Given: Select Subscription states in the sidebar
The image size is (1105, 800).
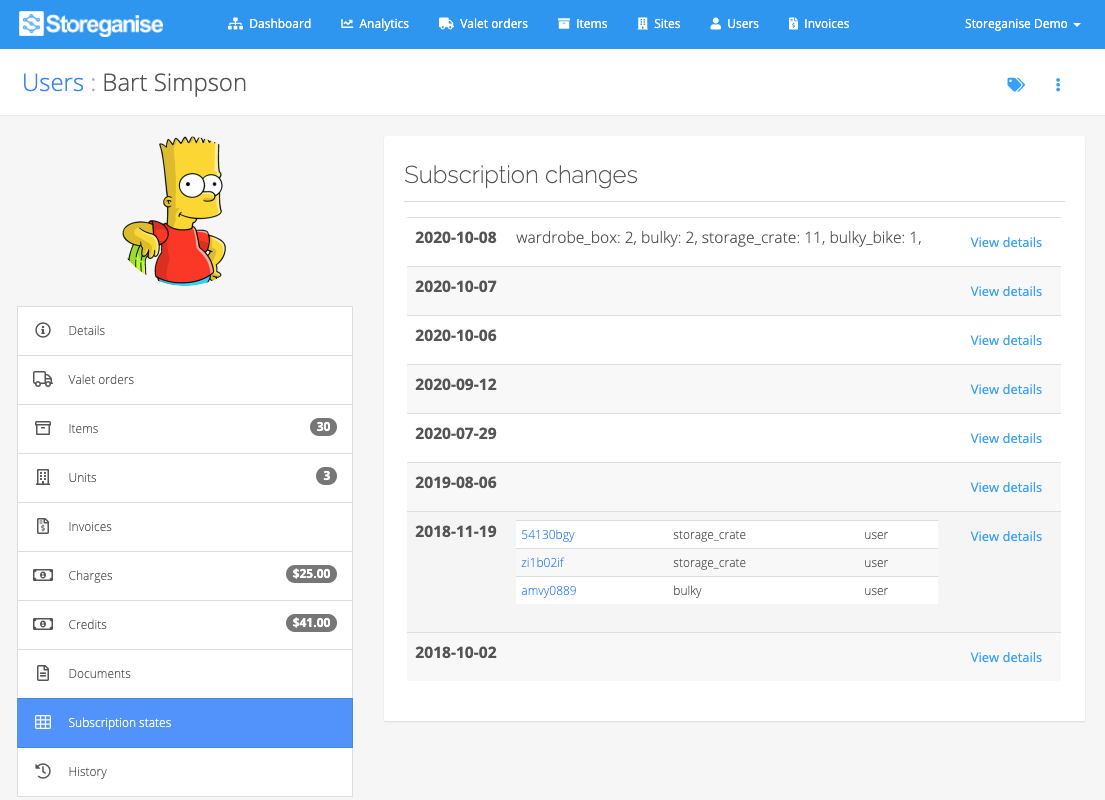Looking at the screenshot, I should point(185,722).
